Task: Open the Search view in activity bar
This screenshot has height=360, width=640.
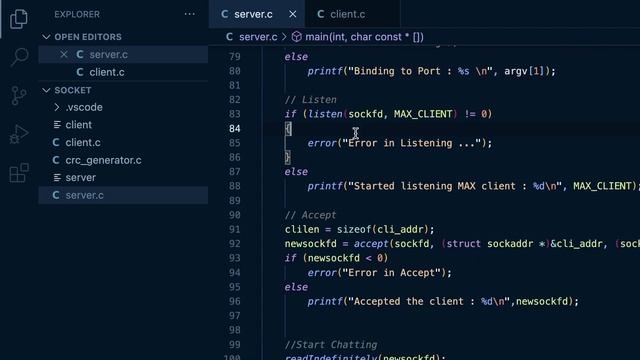Action: pyautogui.click(x=19, y=57)
